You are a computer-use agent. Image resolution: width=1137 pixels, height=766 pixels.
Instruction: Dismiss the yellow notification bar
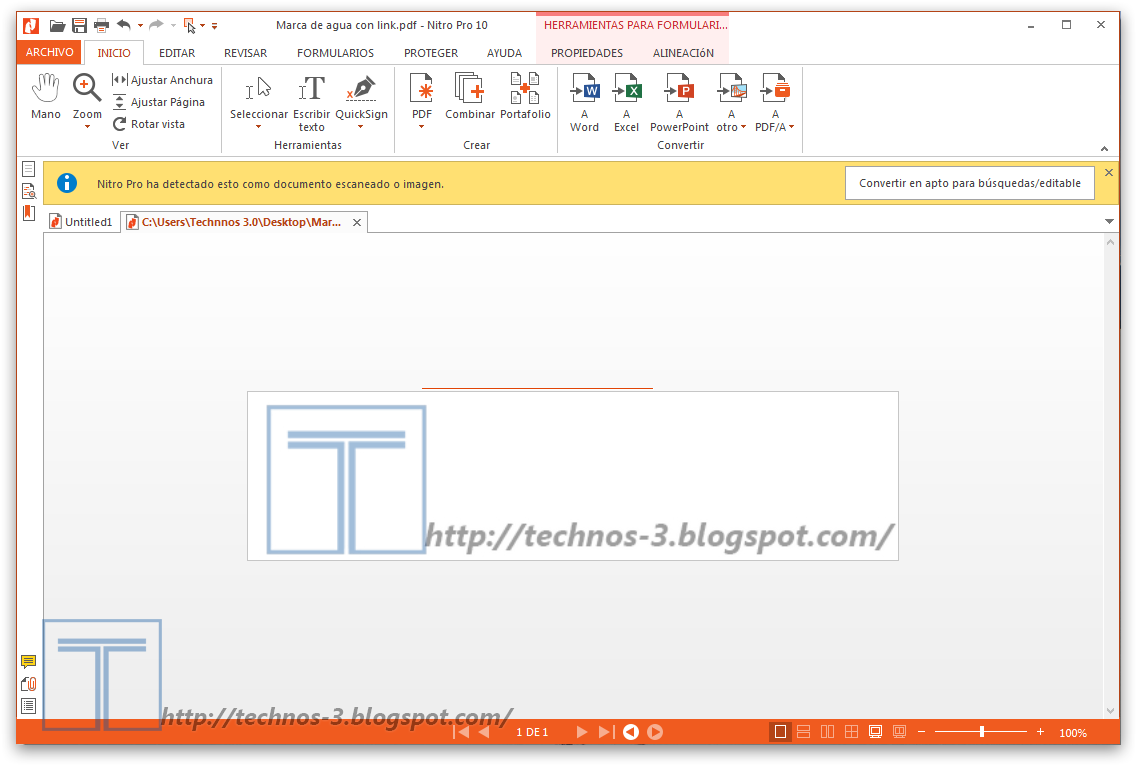tap(1109, 173)
